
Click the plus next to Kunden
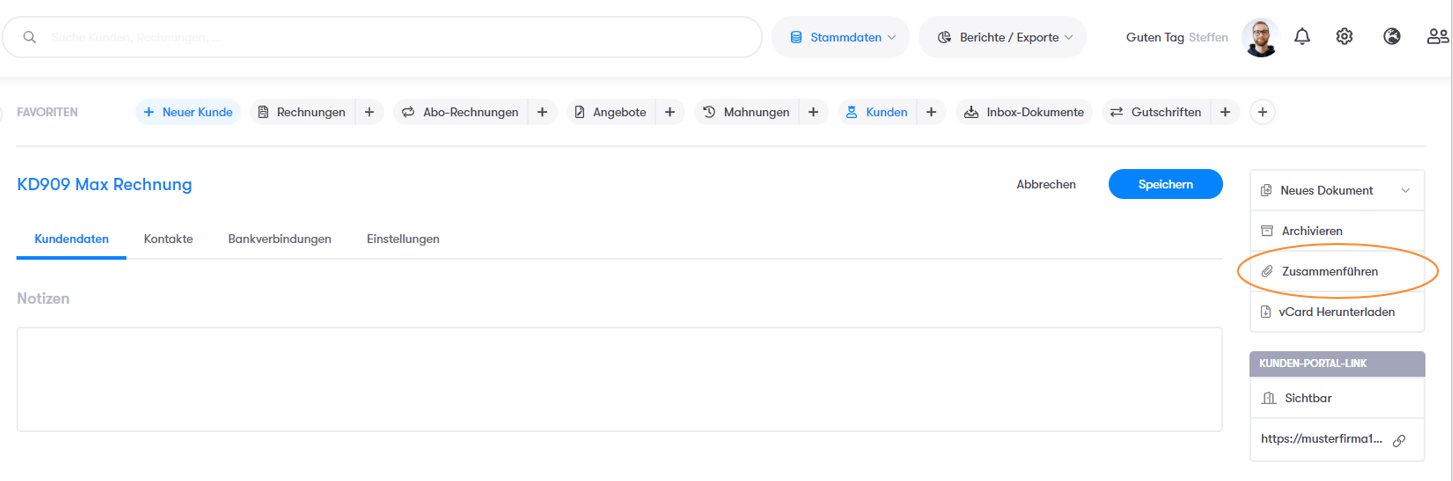coord(931,112)
